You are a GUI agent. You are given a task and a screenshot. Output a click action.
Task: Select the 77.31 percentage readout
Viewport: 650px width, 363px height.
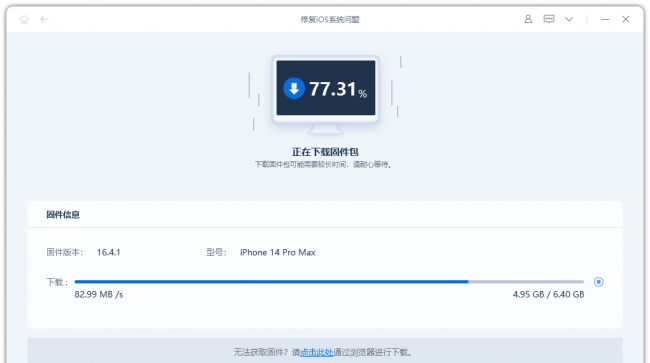338,89
